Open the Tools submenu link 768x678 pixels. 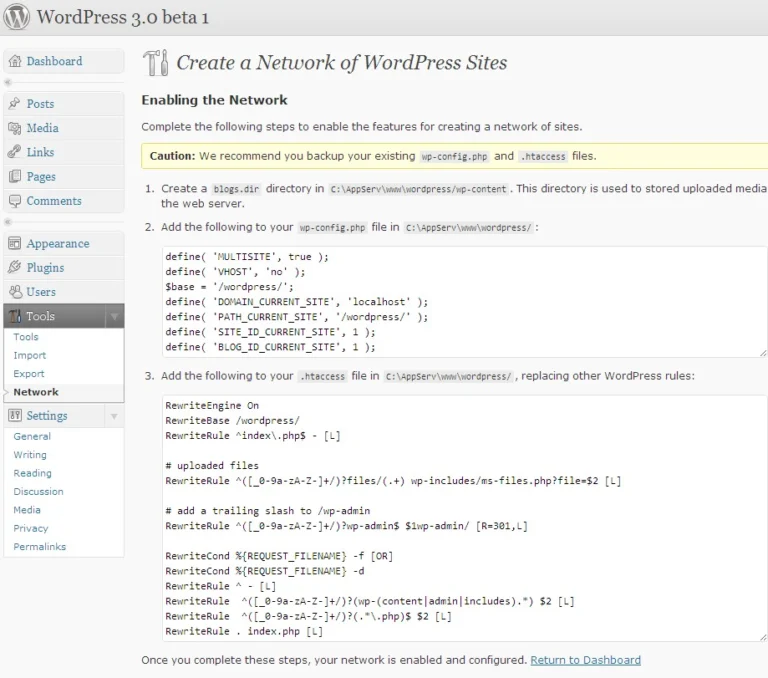click(26, 337)
